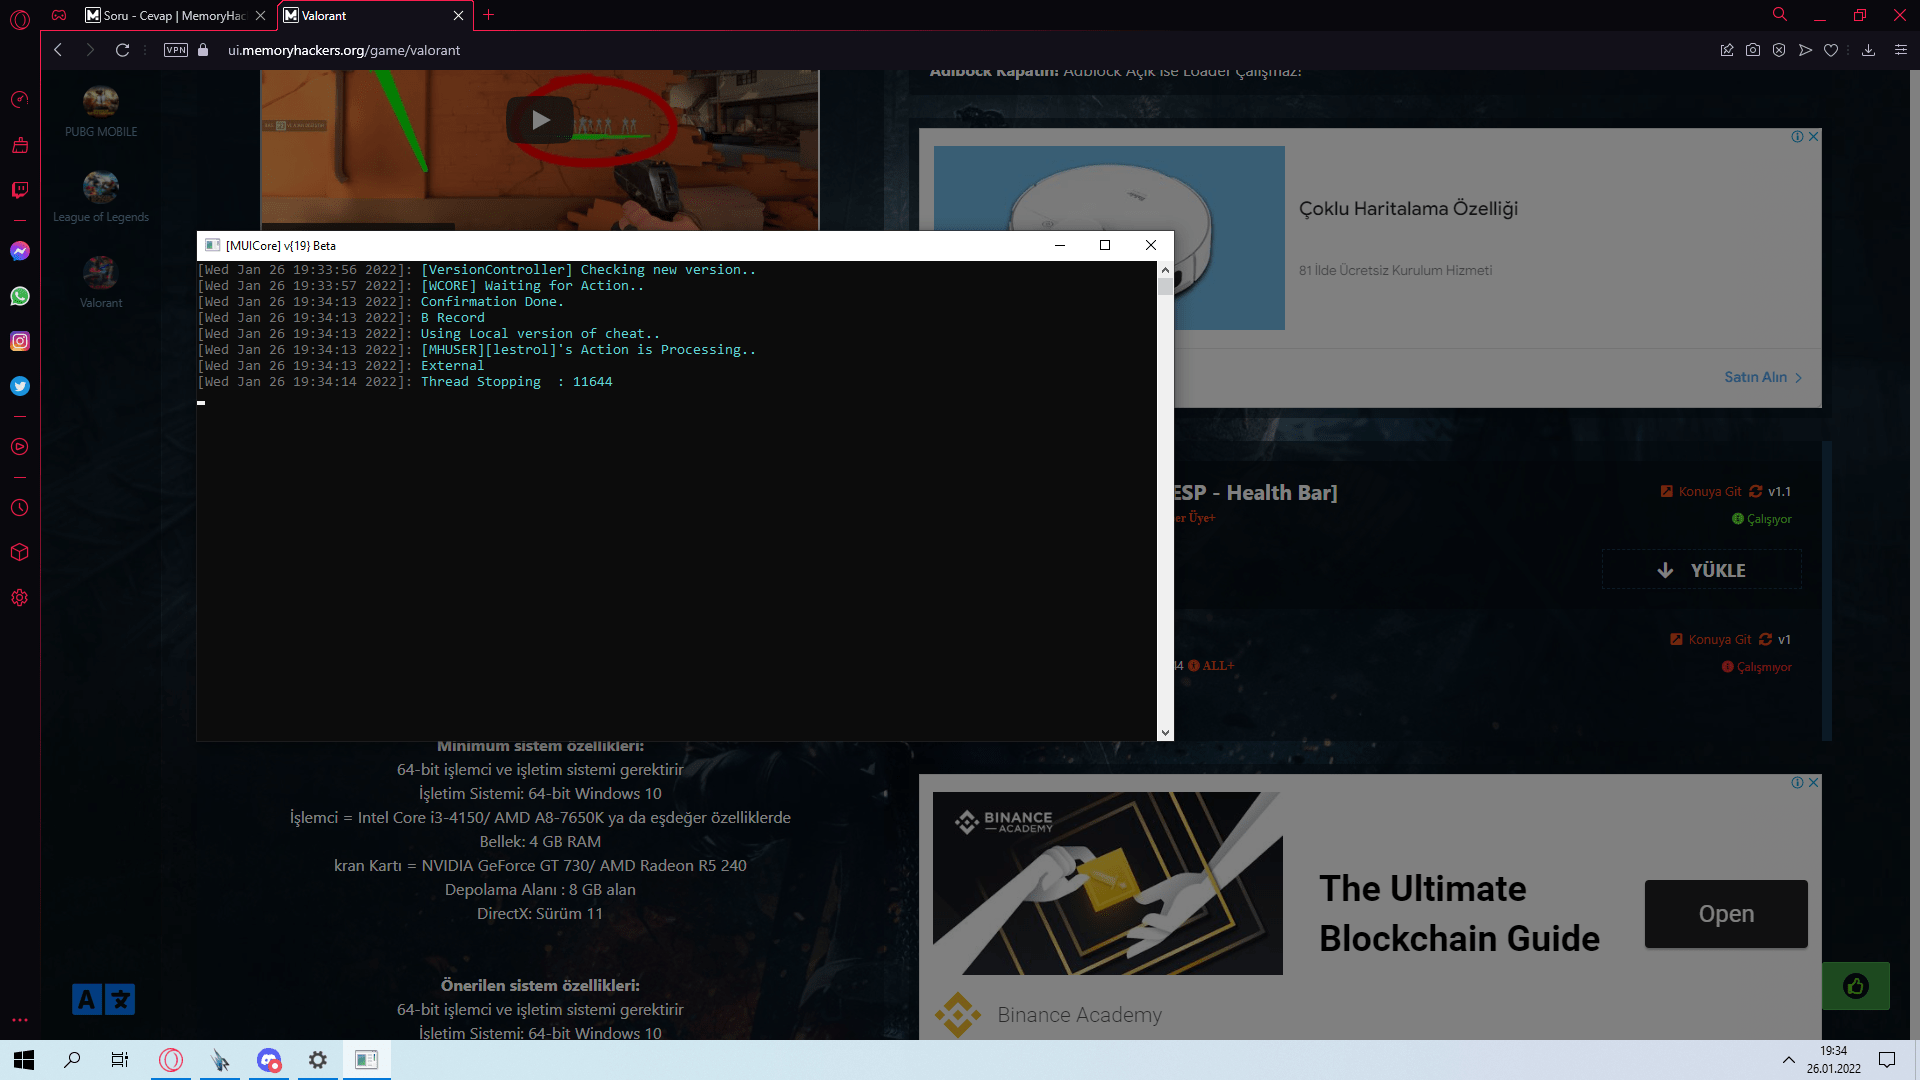
Task: Click Satın Alın link in the ad
Action: [1763, 377]
